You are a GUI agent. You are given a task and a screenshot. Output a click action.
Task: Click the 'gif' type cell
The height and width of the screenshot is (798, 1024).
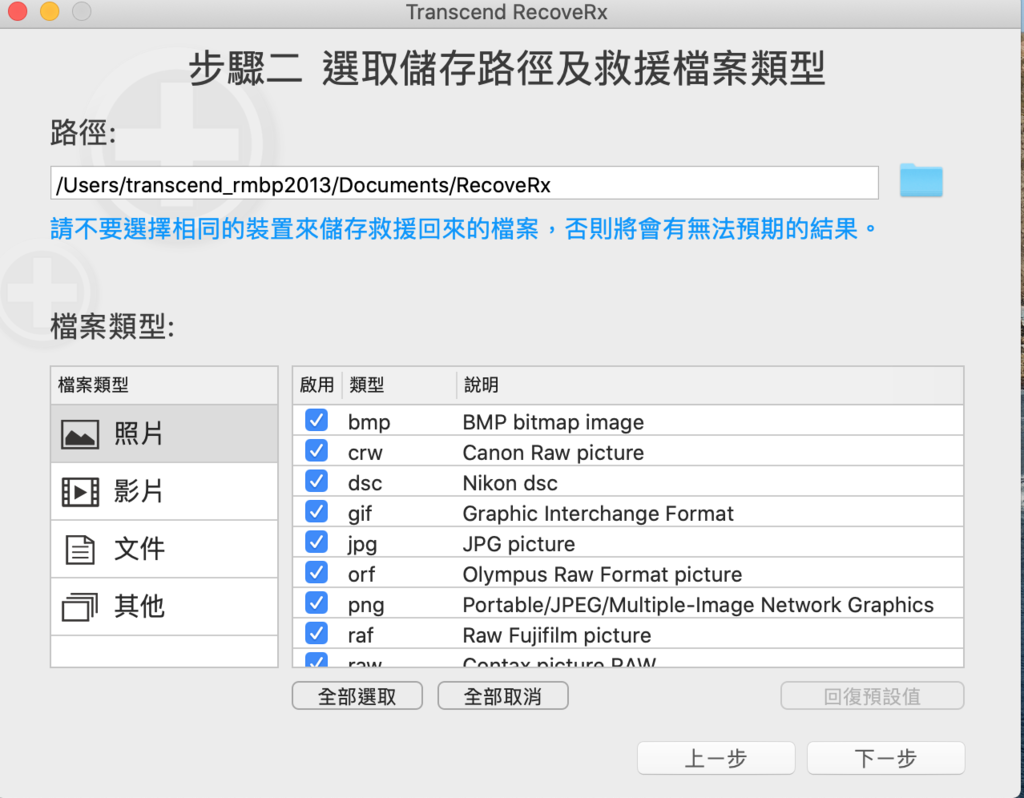[x=360, y=515]
